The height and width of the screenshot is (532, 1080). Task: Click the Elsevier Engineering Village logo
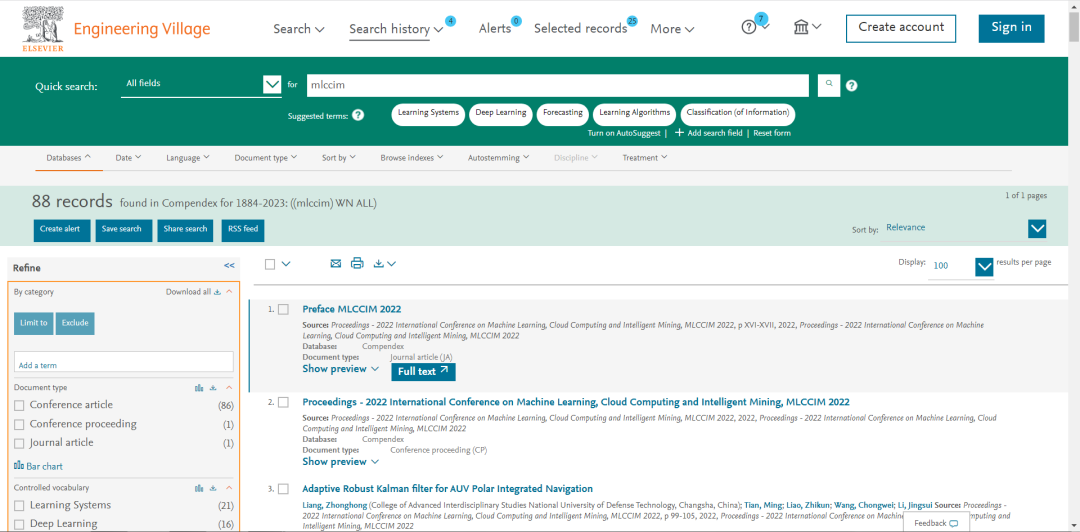pos(116,30)
